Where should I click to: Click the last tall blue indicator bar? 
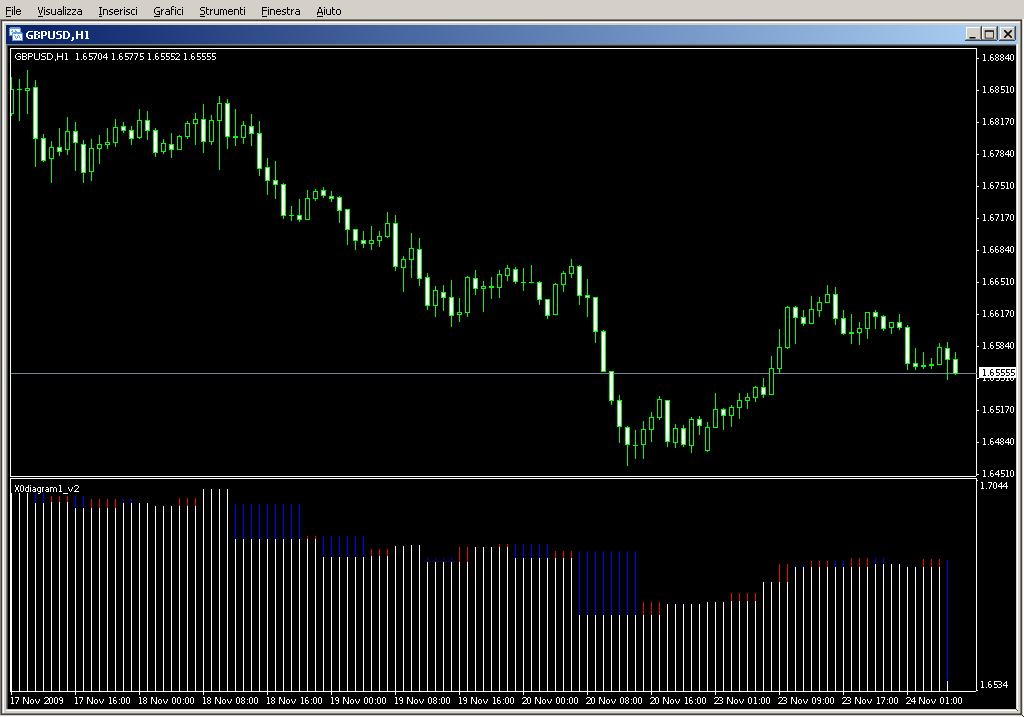[948, 620]
